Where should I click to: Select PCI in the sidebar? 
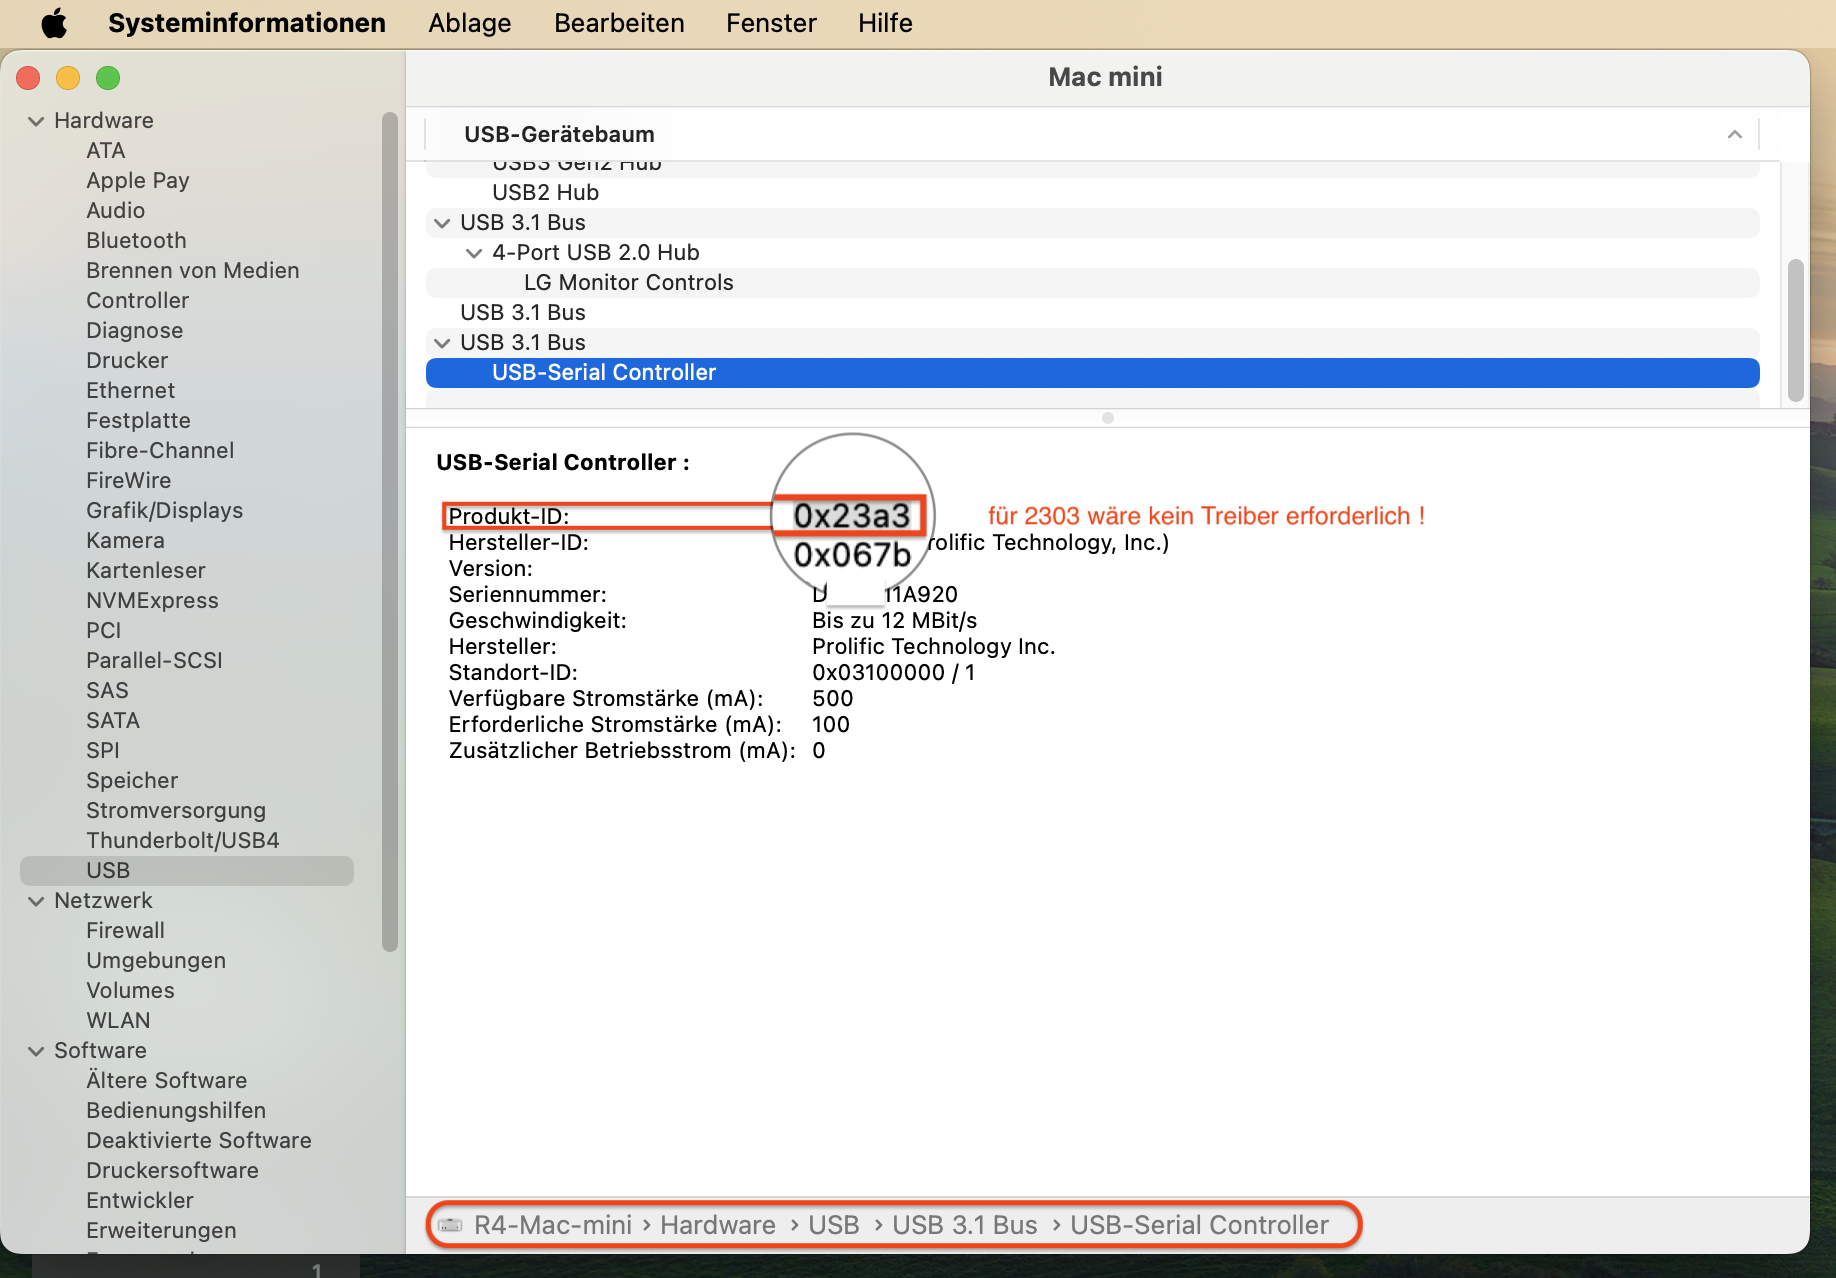coord(104,630)
